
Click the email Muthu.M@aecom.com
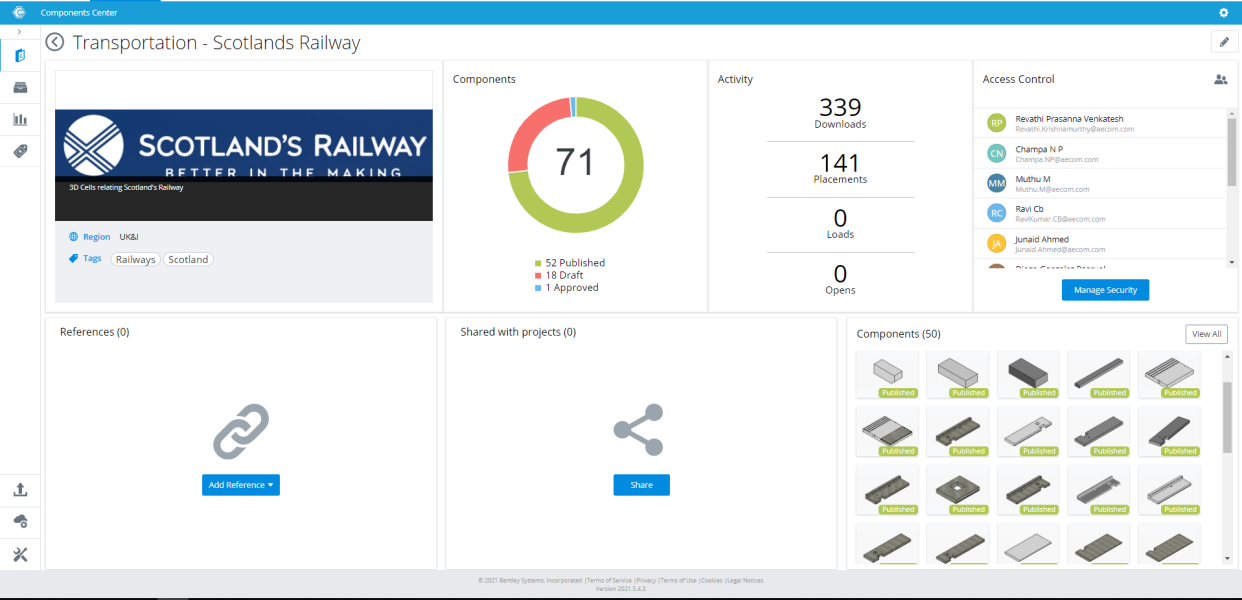1052,189
